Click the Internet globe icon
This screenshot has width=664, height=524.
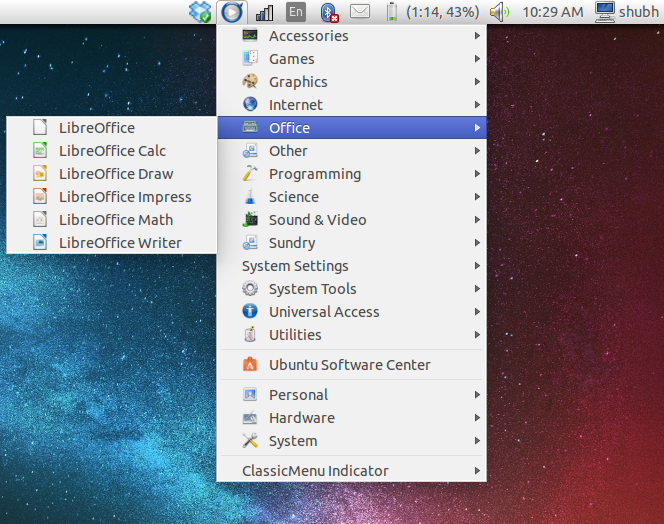[250, 104]
